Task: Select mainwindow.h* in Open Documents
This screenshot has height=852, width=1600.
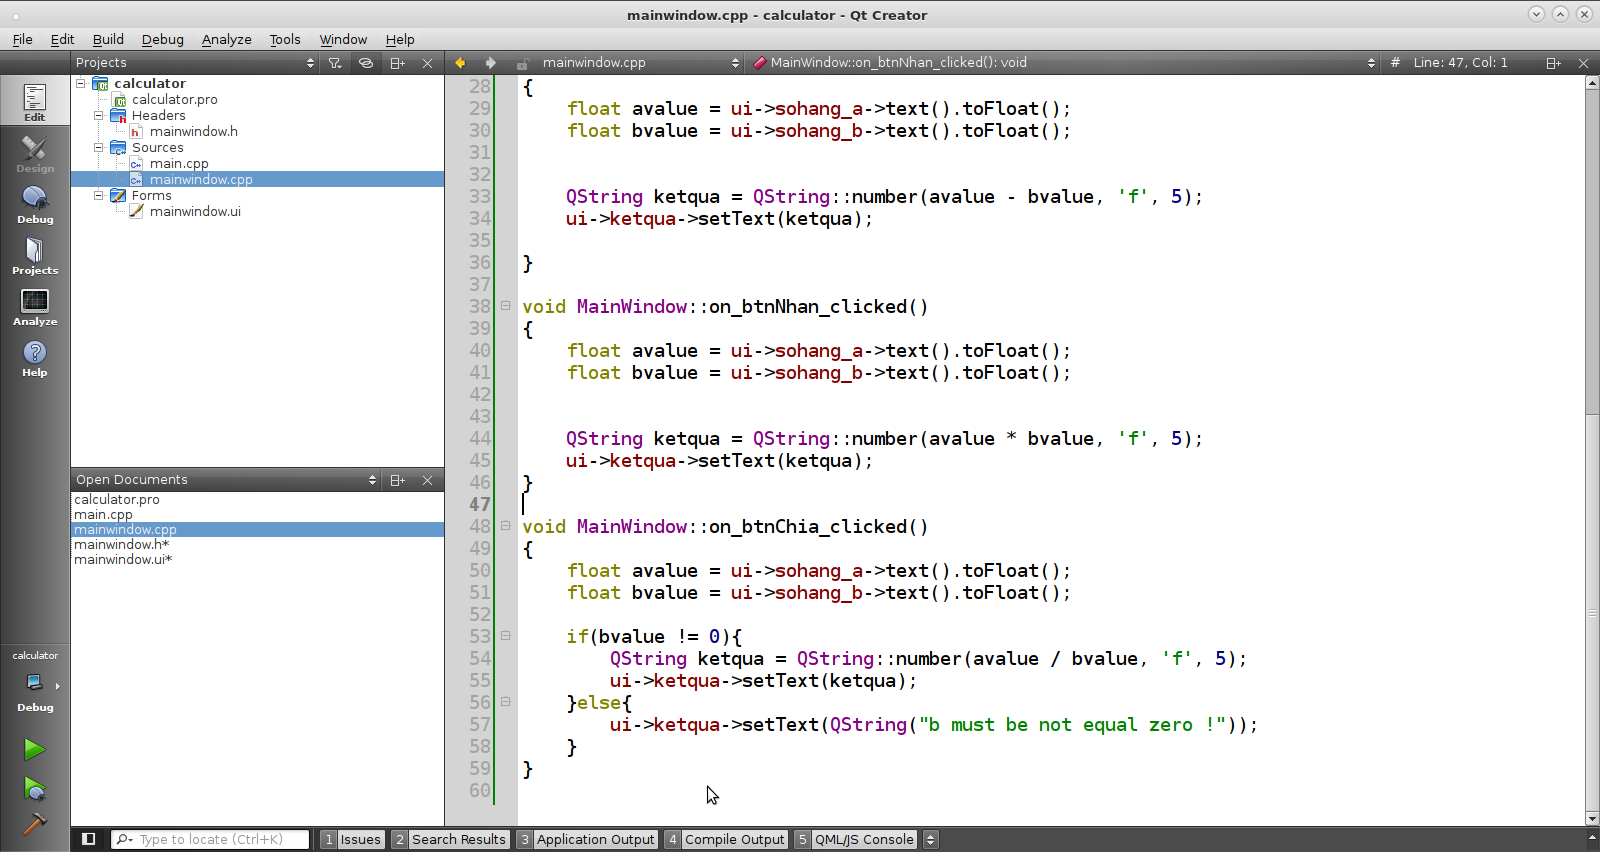Action: point(121,544)
